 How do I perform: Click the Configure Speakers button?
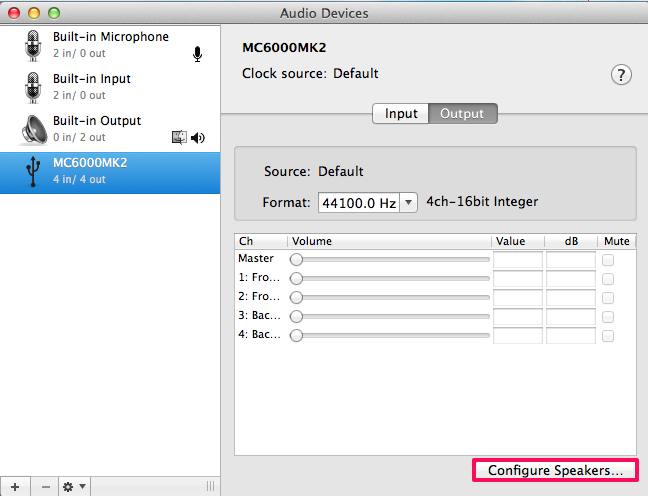tap(555, 470)
